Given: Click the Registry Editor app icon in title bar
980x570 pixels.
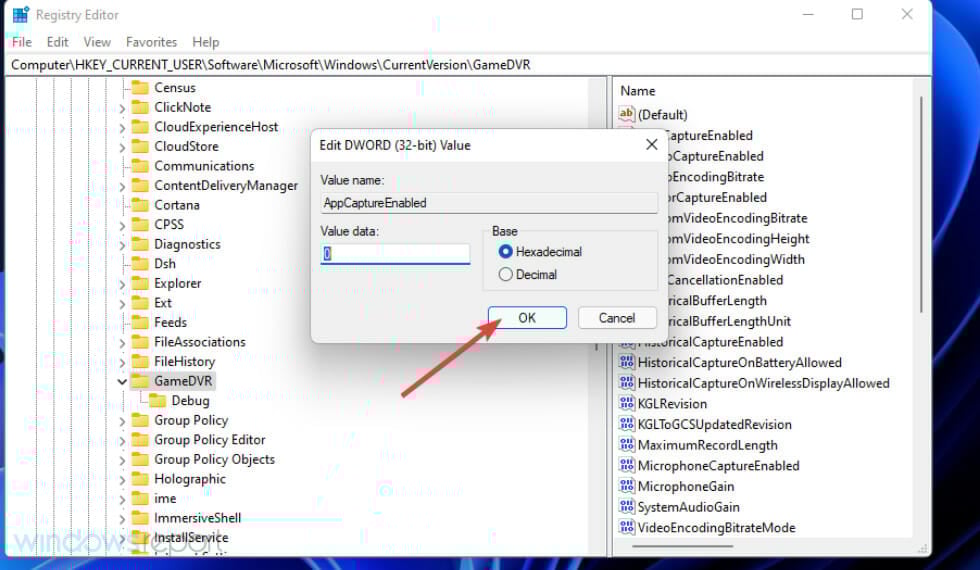Looking at the screenshot, I should 21,14.
